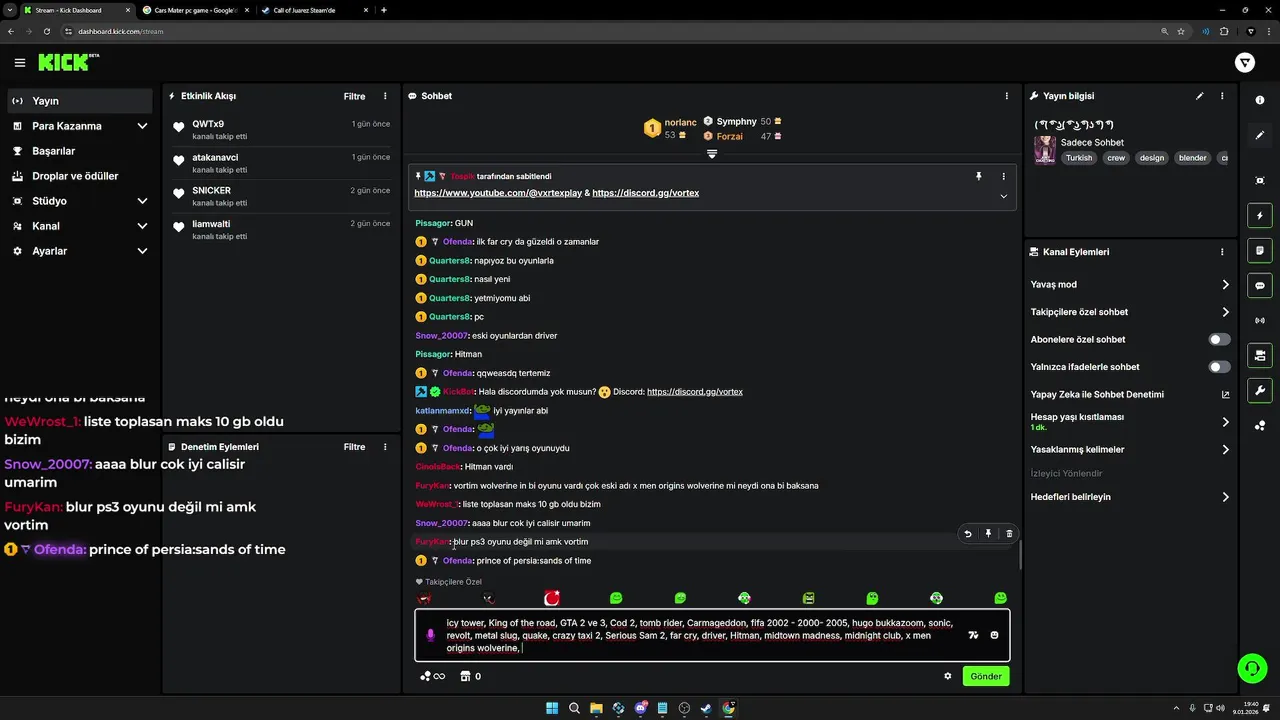This screenshot has width=1280, height=720.
Task: Open the Sohbet panel three-dot menu
Action: (x=1007, y=96)
